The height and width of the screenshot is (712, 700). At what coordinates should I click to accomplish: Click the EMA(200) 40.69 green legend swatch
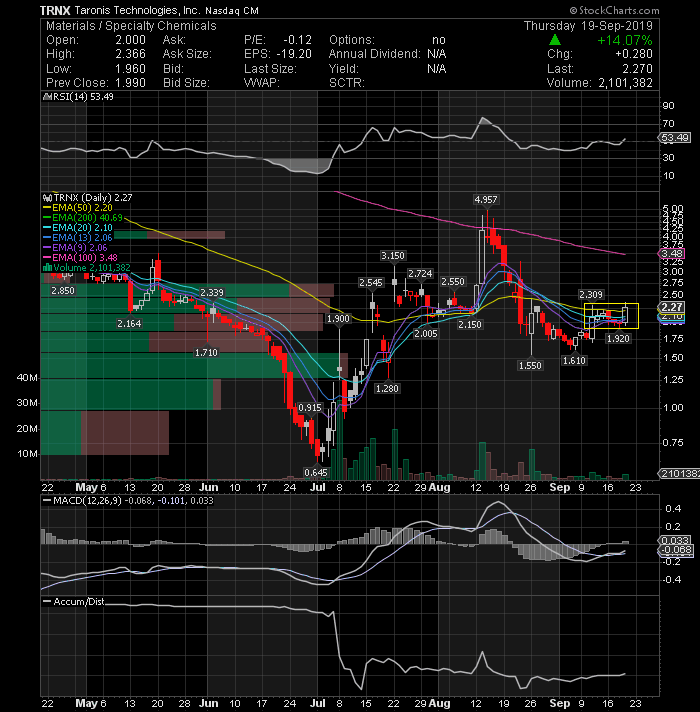point(47,218)
